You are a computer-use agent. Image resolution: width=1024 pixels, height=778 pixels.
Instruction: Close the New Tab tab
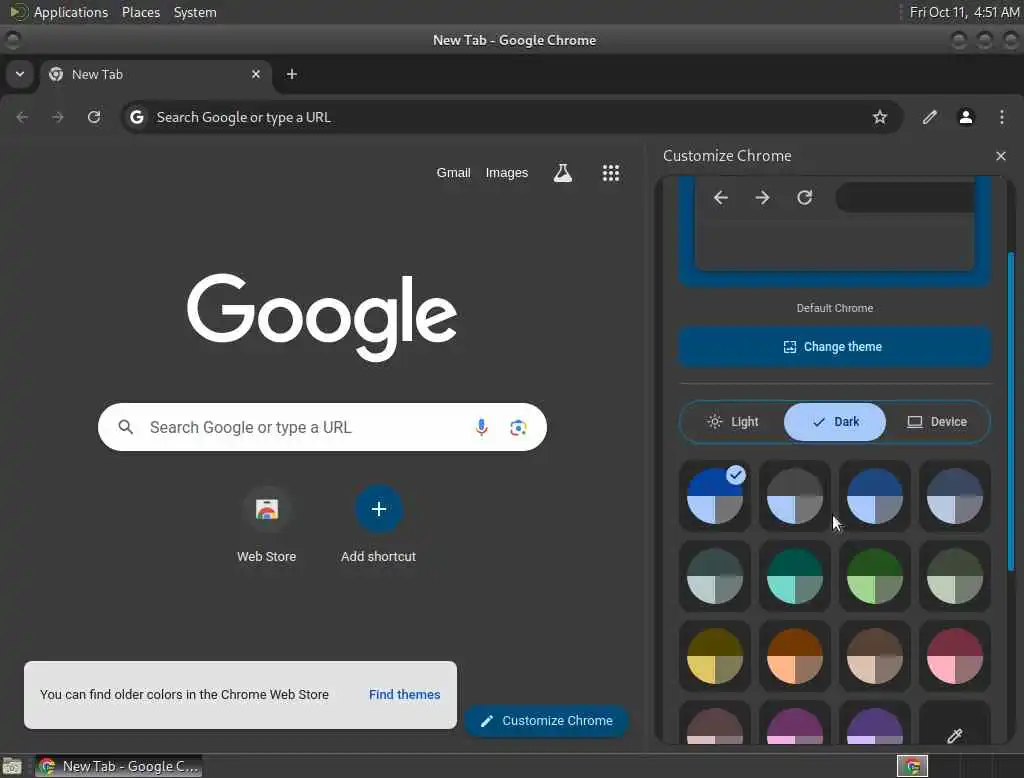(256, 74)
